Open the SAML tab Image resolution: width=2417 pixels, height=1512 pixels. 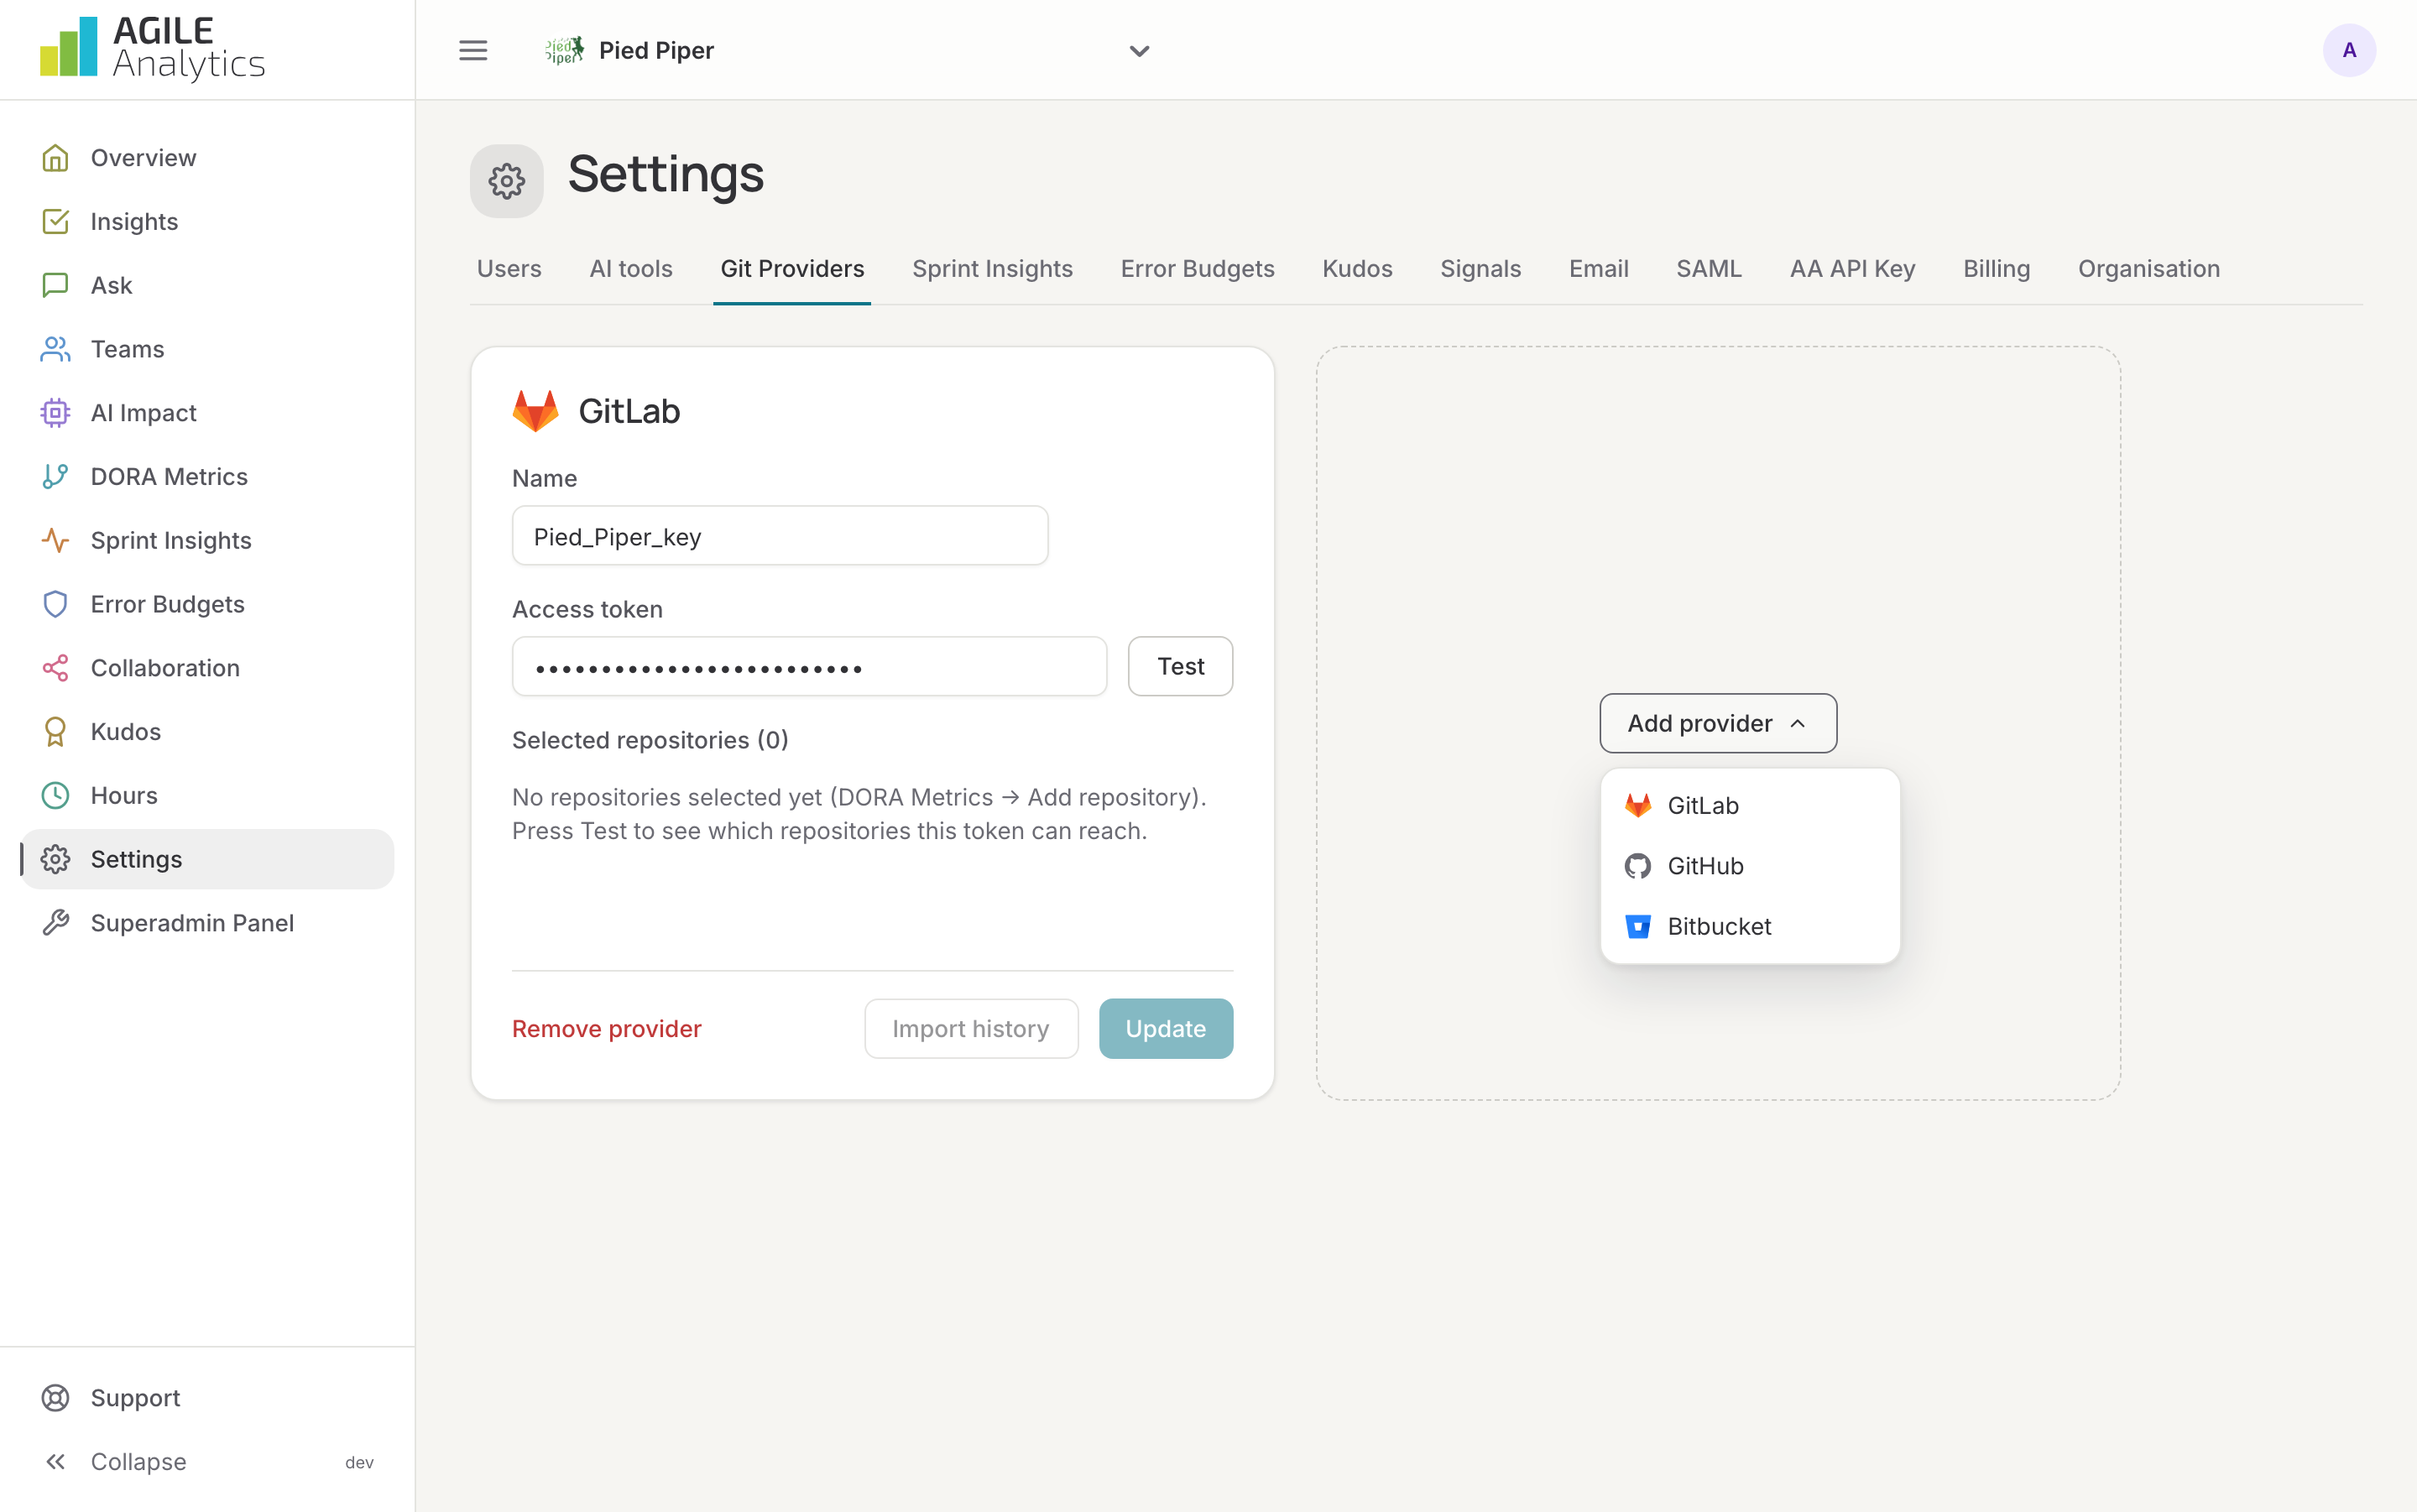click(1709, 269)
